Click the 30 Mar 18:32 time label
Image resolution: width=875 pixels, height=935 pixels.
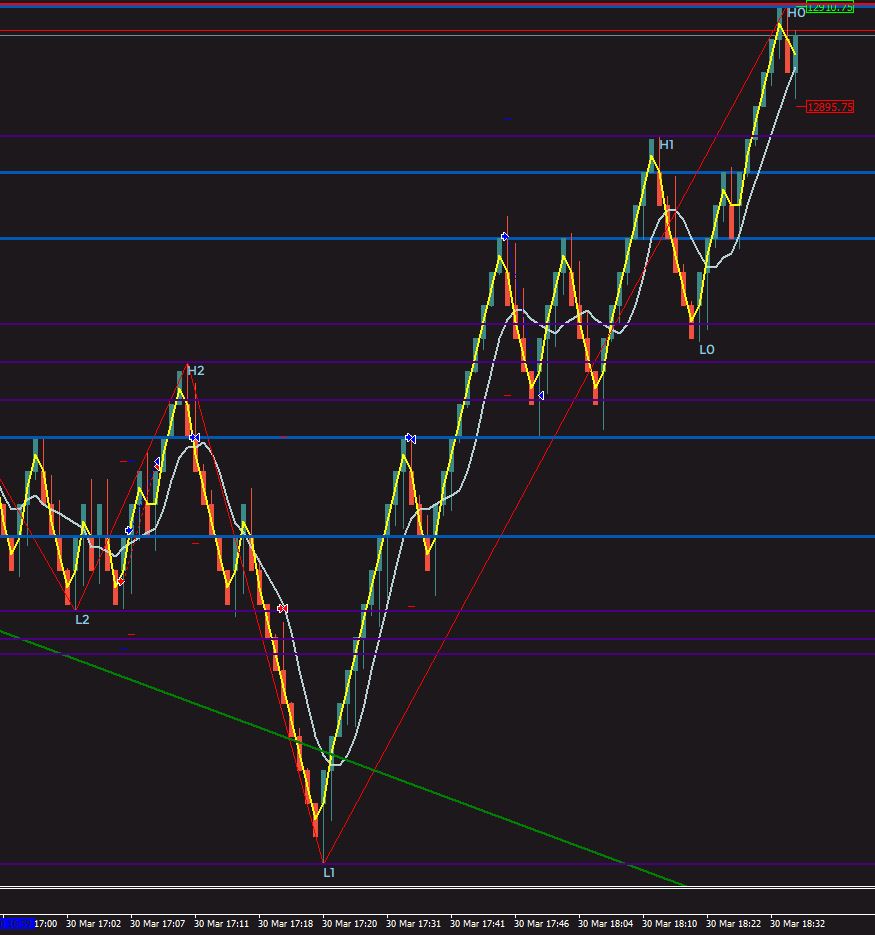pyautogui.click(x=797, y=924)
